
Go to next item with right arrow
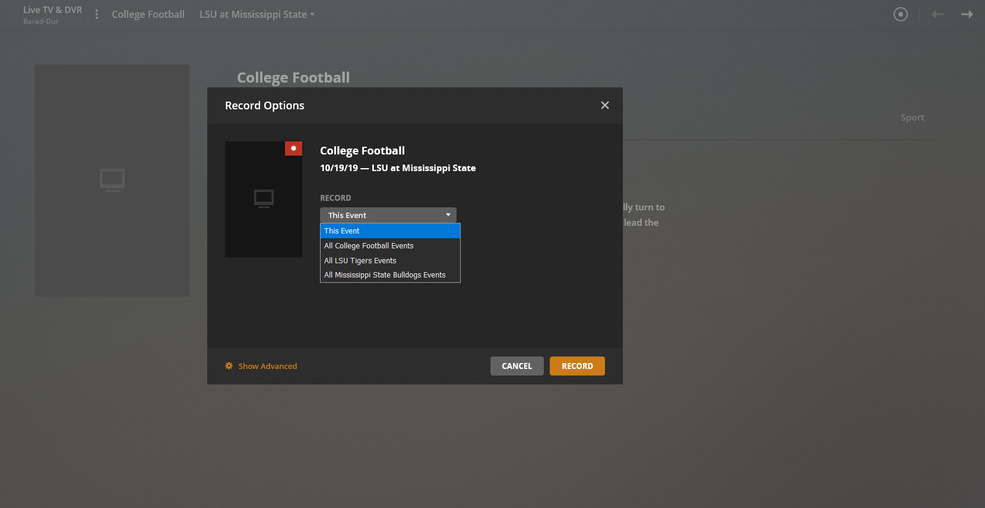coord(966,14)
